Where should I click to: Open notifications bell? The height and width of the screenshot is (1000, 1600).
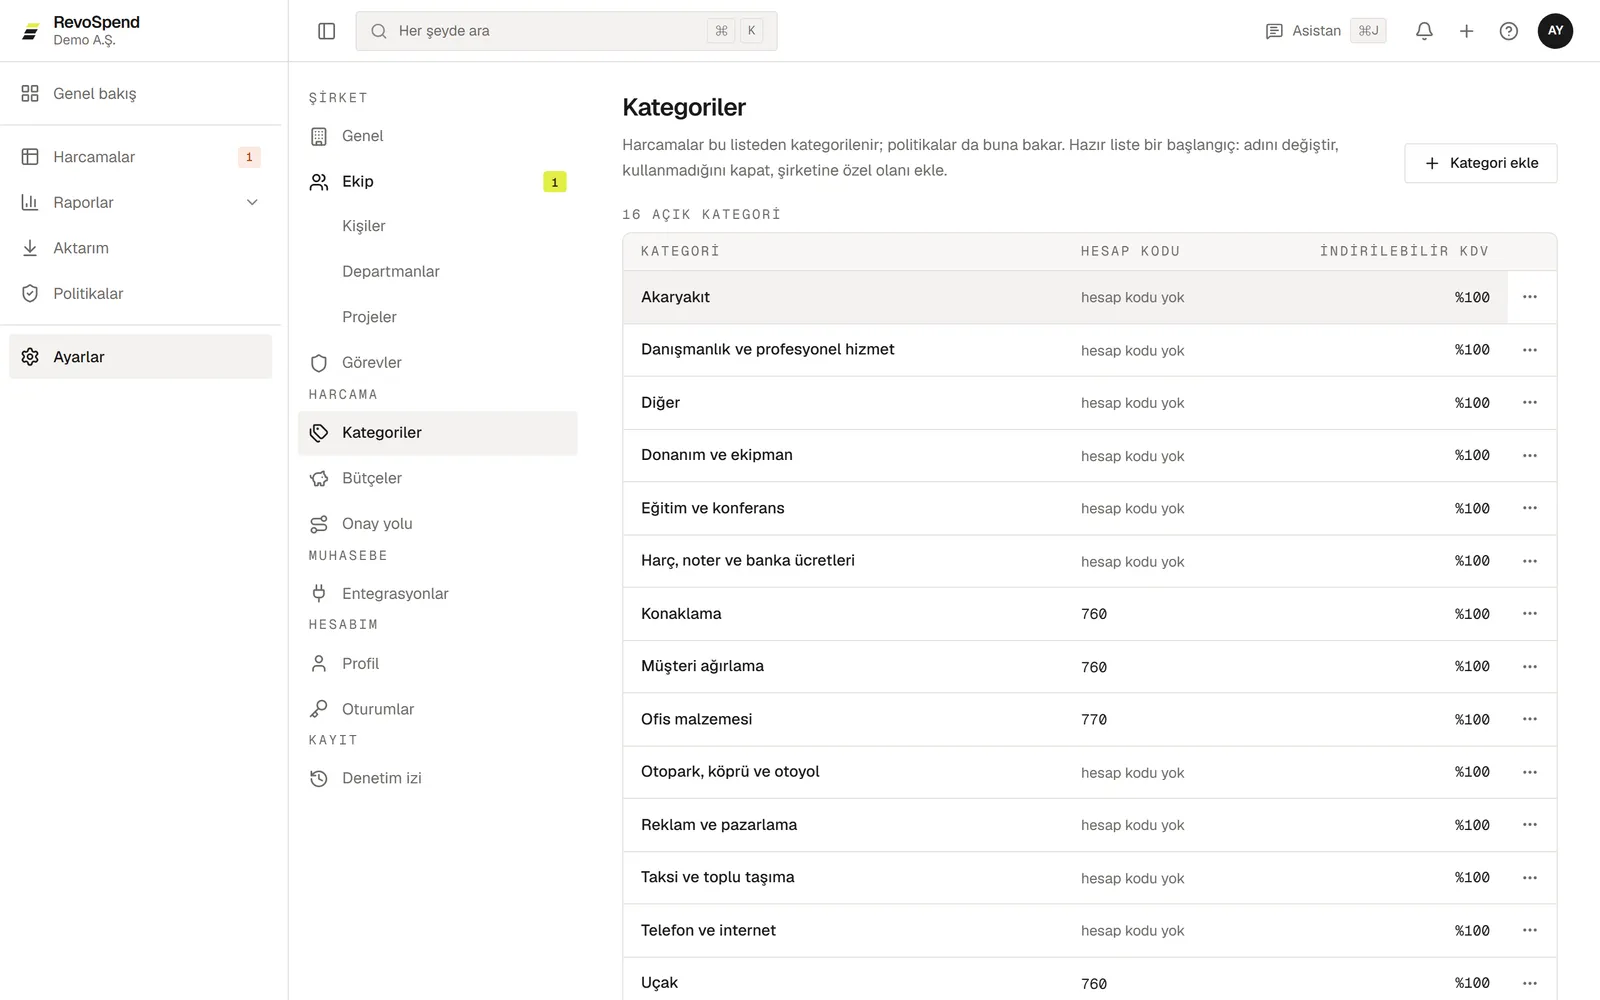(x=1424, y=31)
